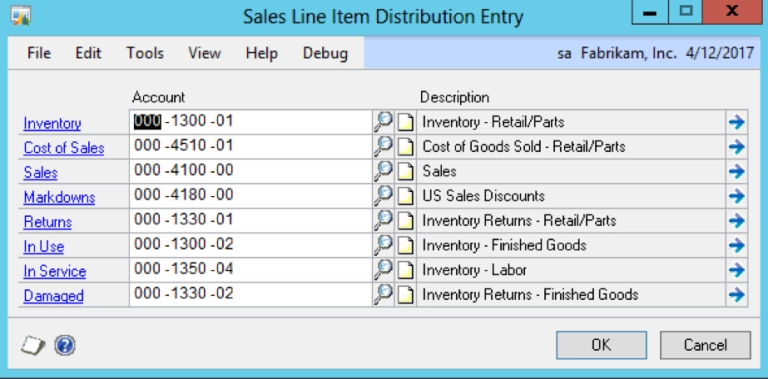This screenshot has height=379, width=768.
Task: Open note icon on Markdowns row
Action: 406,196
